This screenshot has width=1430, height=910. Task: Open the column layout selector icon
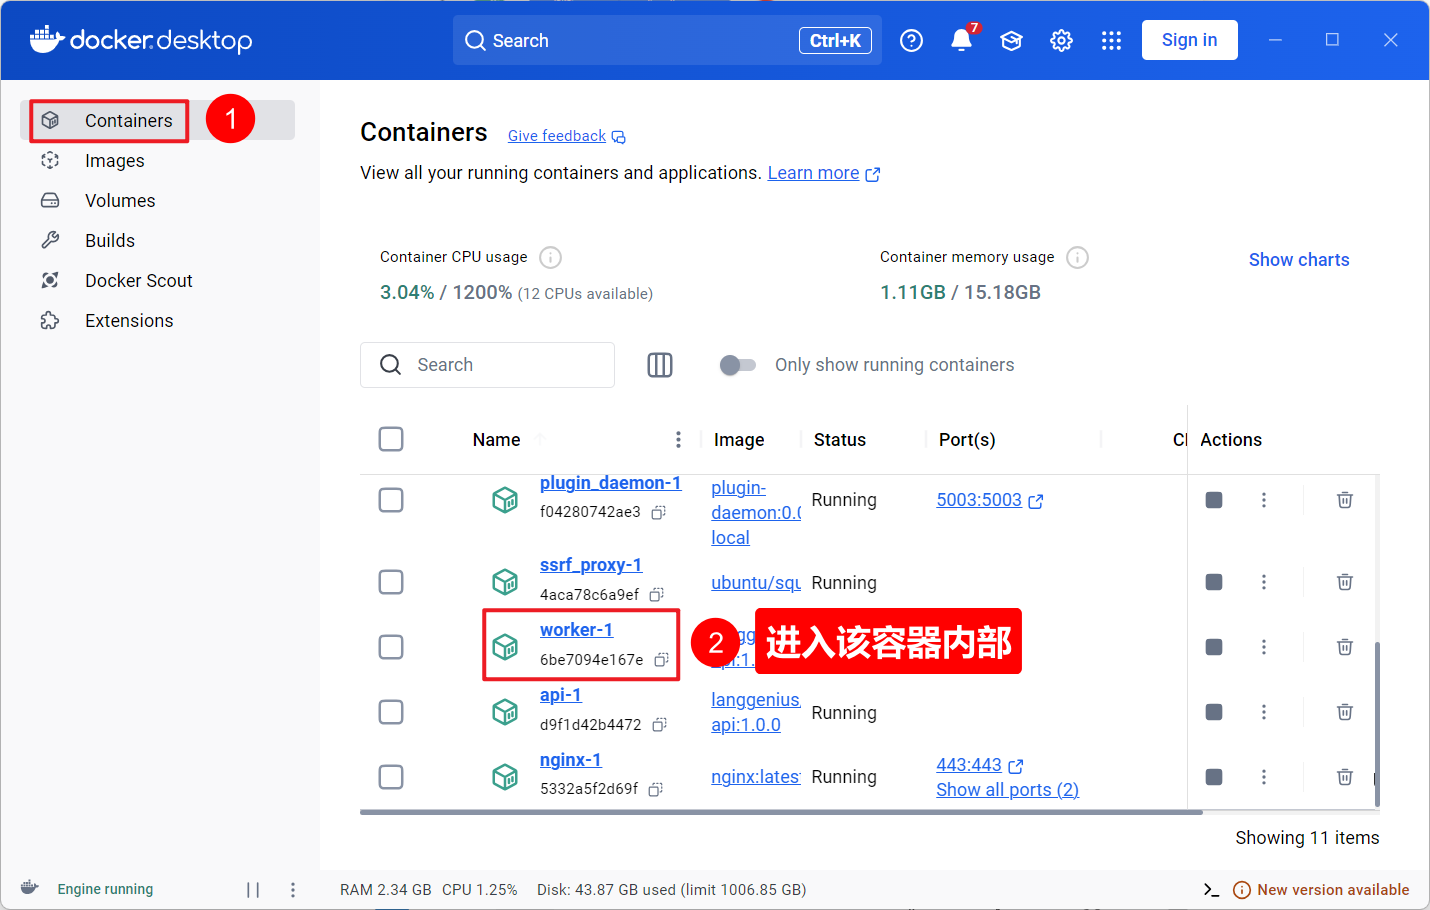[660, 365]
